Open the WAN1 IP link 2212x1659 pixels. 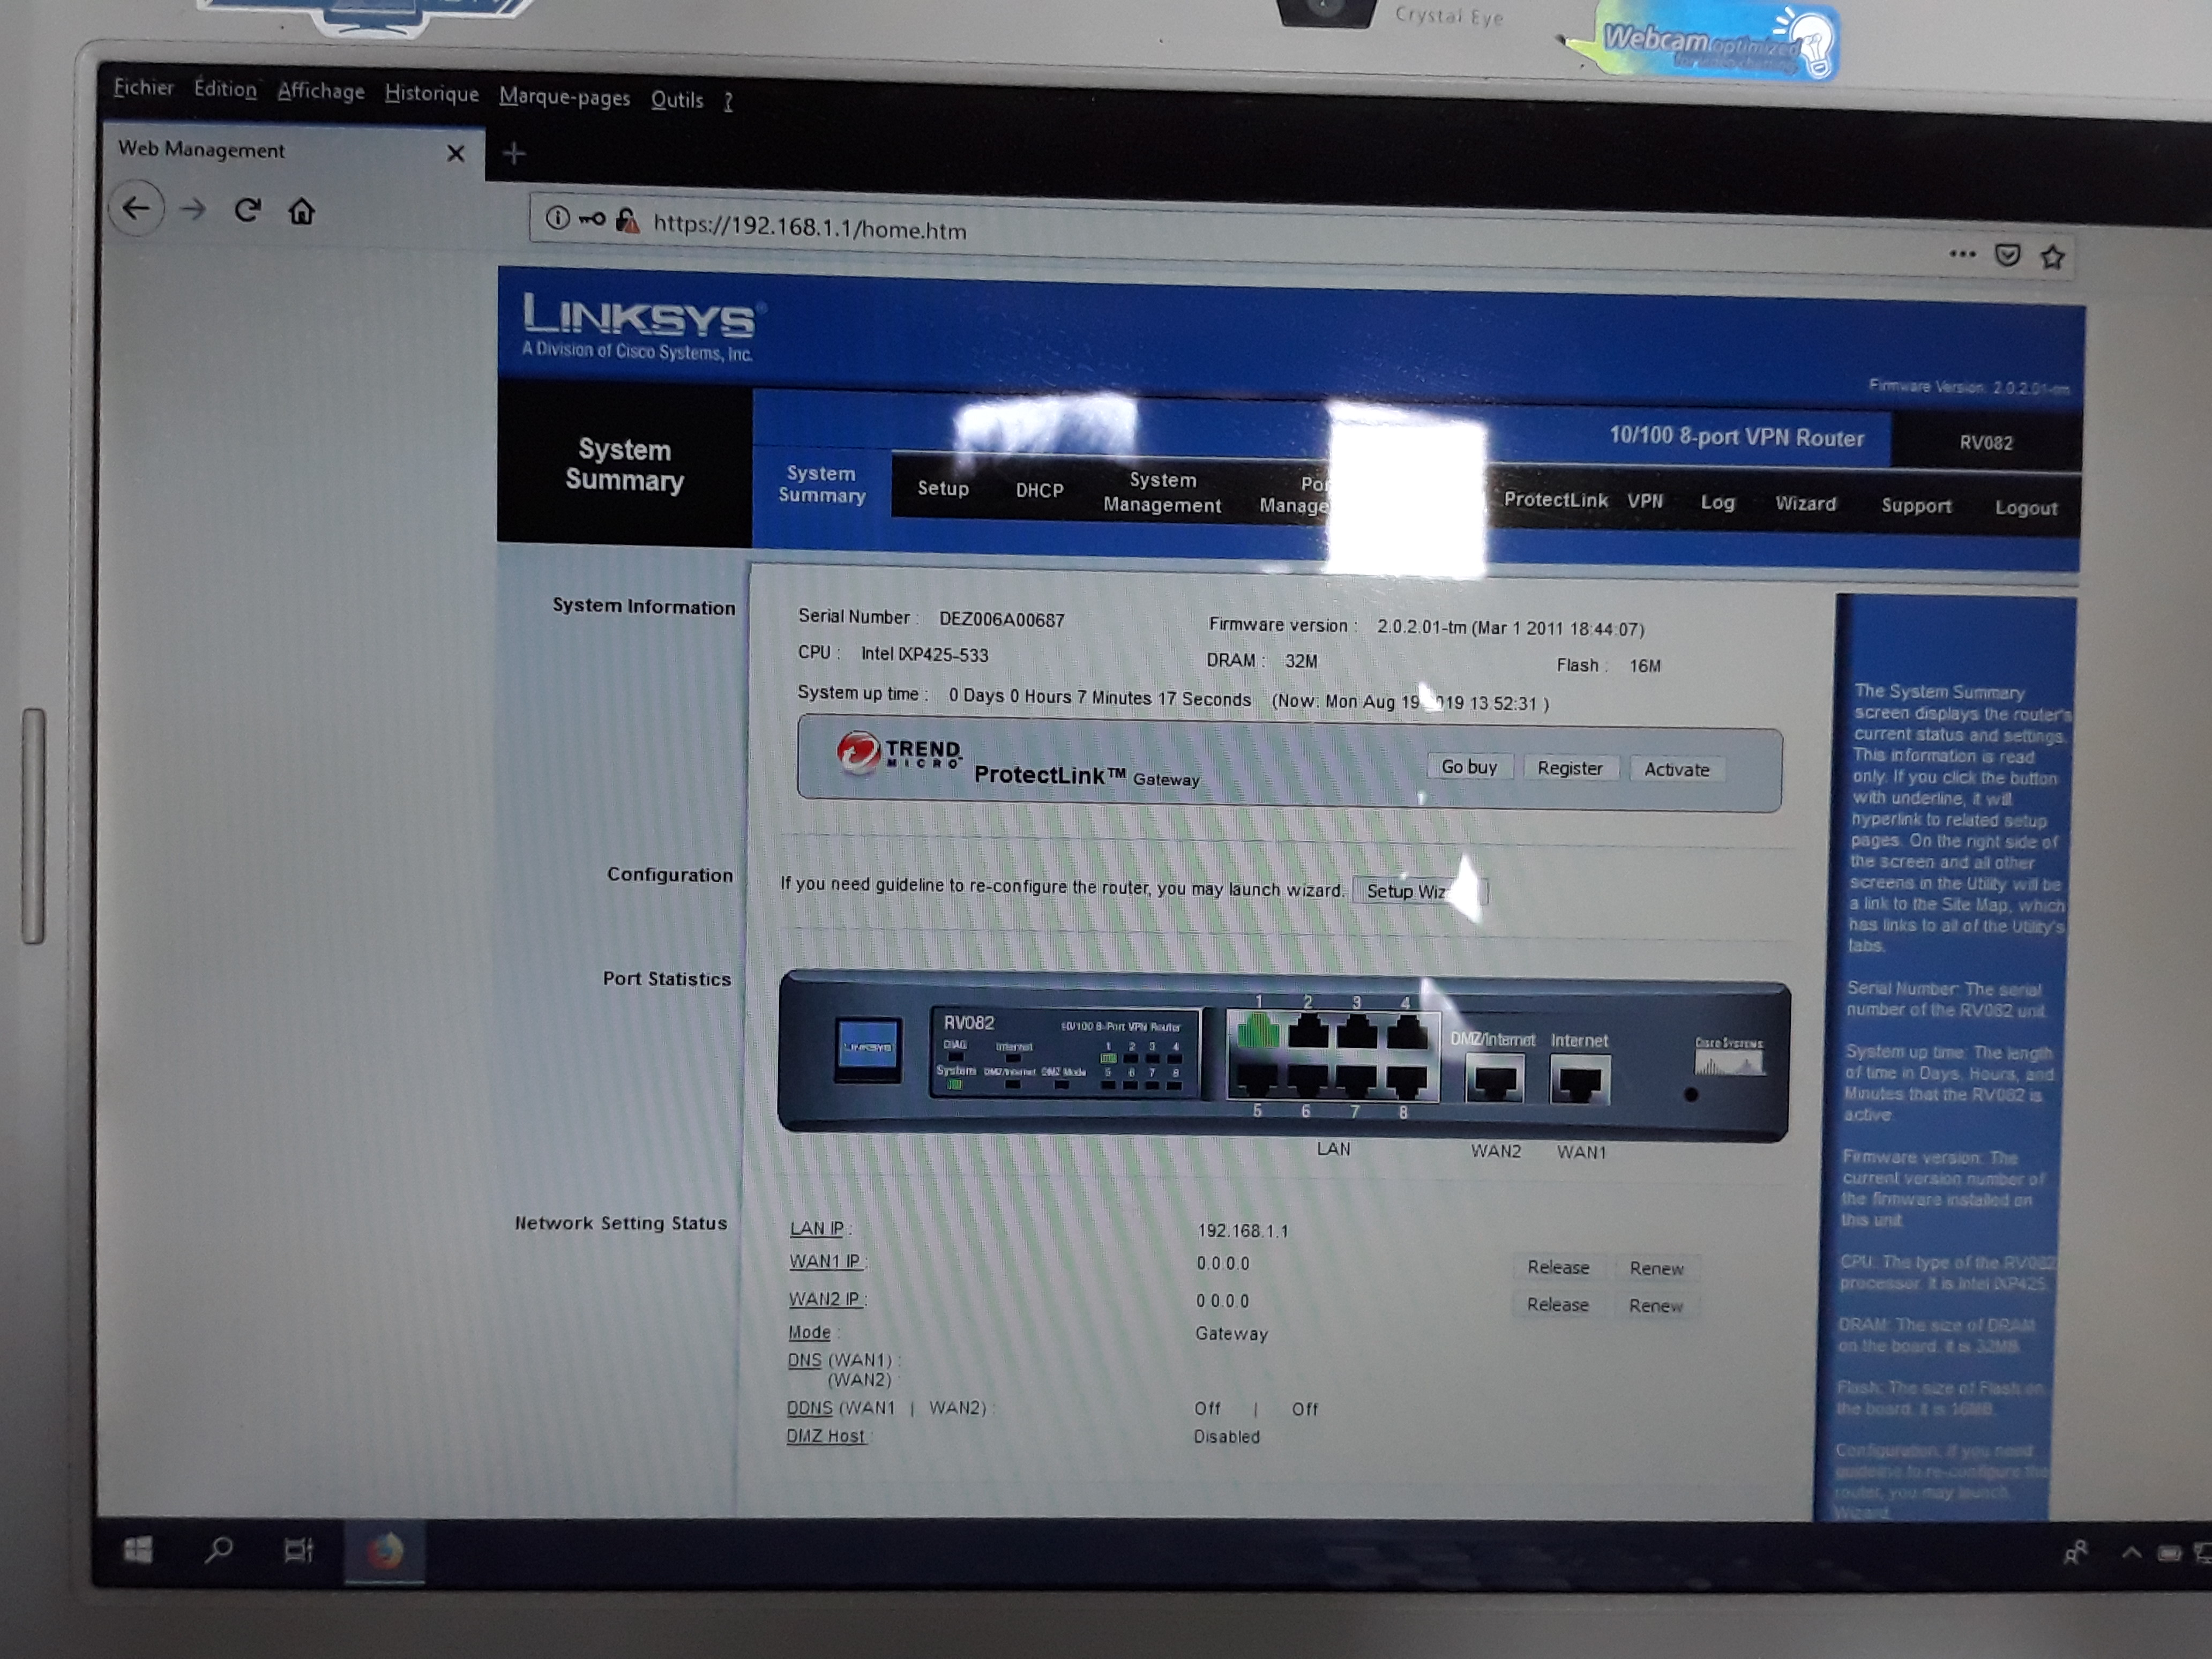(x=825, y=1261)
